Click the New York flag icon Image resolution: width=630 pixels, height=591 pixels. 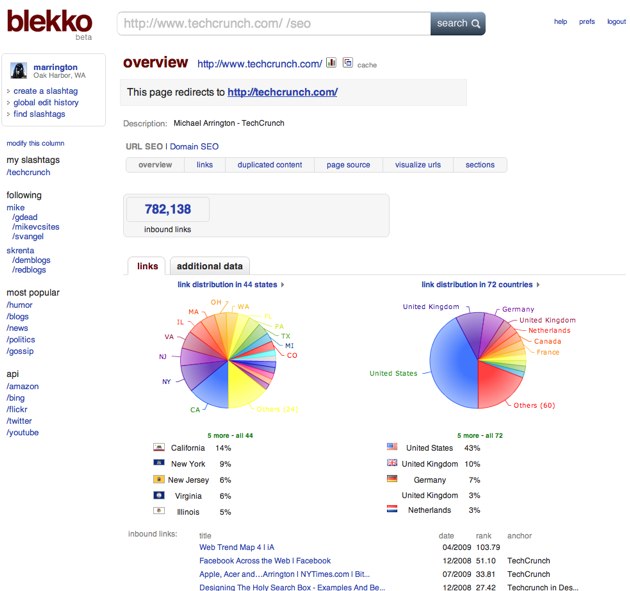[x=159, y=462]
